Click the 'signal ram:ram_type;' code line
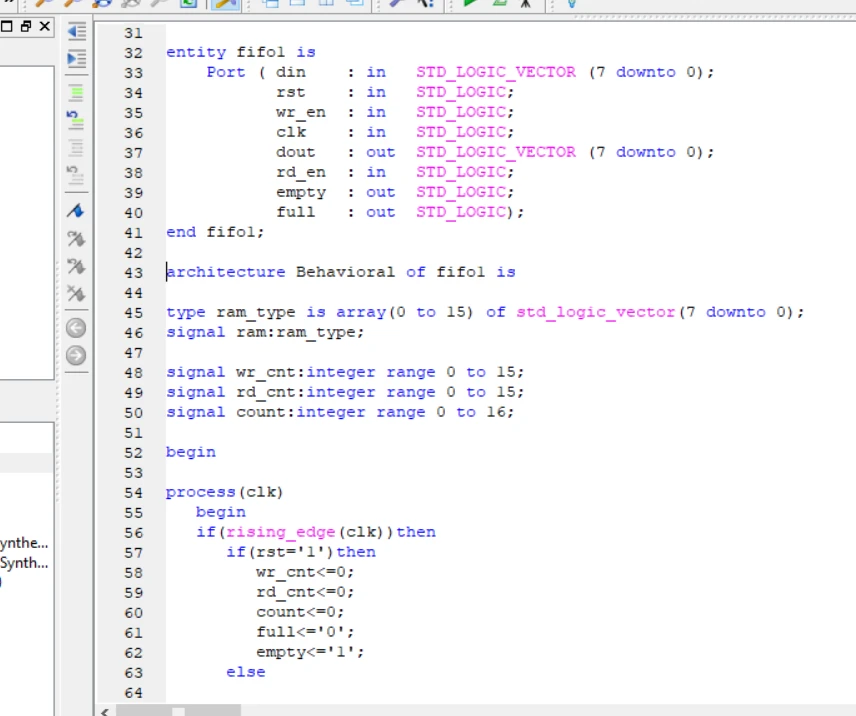 (265, 332)
